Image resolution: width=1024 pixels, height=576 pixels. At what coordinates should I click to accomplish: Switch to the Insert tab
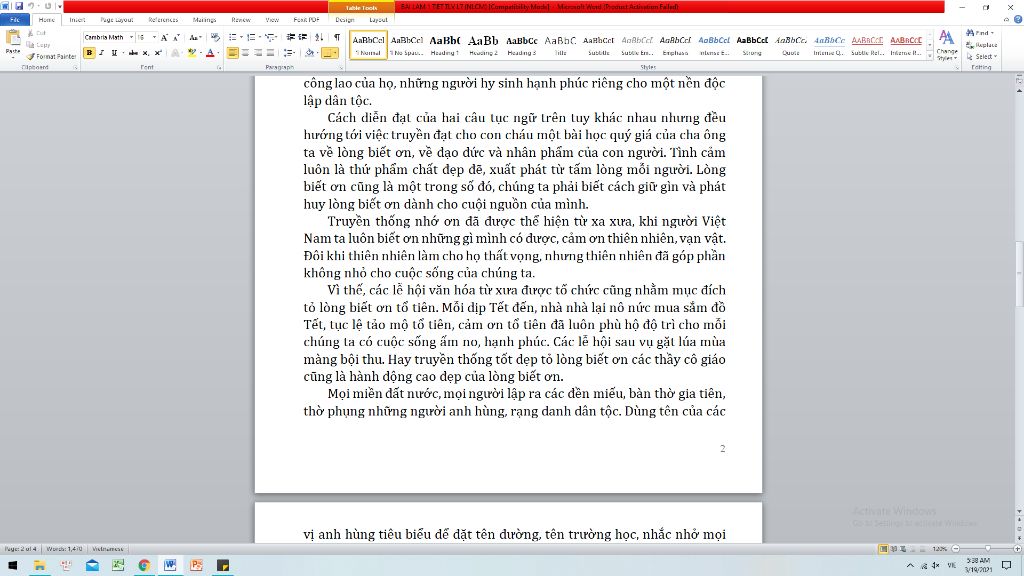[77, 20]
